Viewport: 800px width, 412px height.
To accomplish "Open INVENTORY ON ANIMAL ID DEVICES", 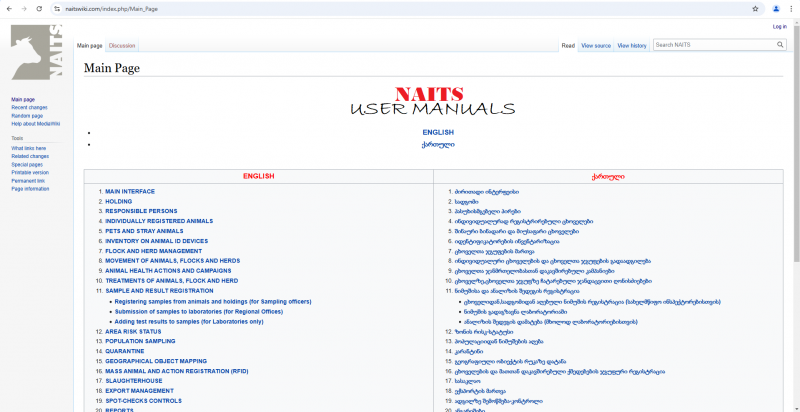I will tap(157, 241).
